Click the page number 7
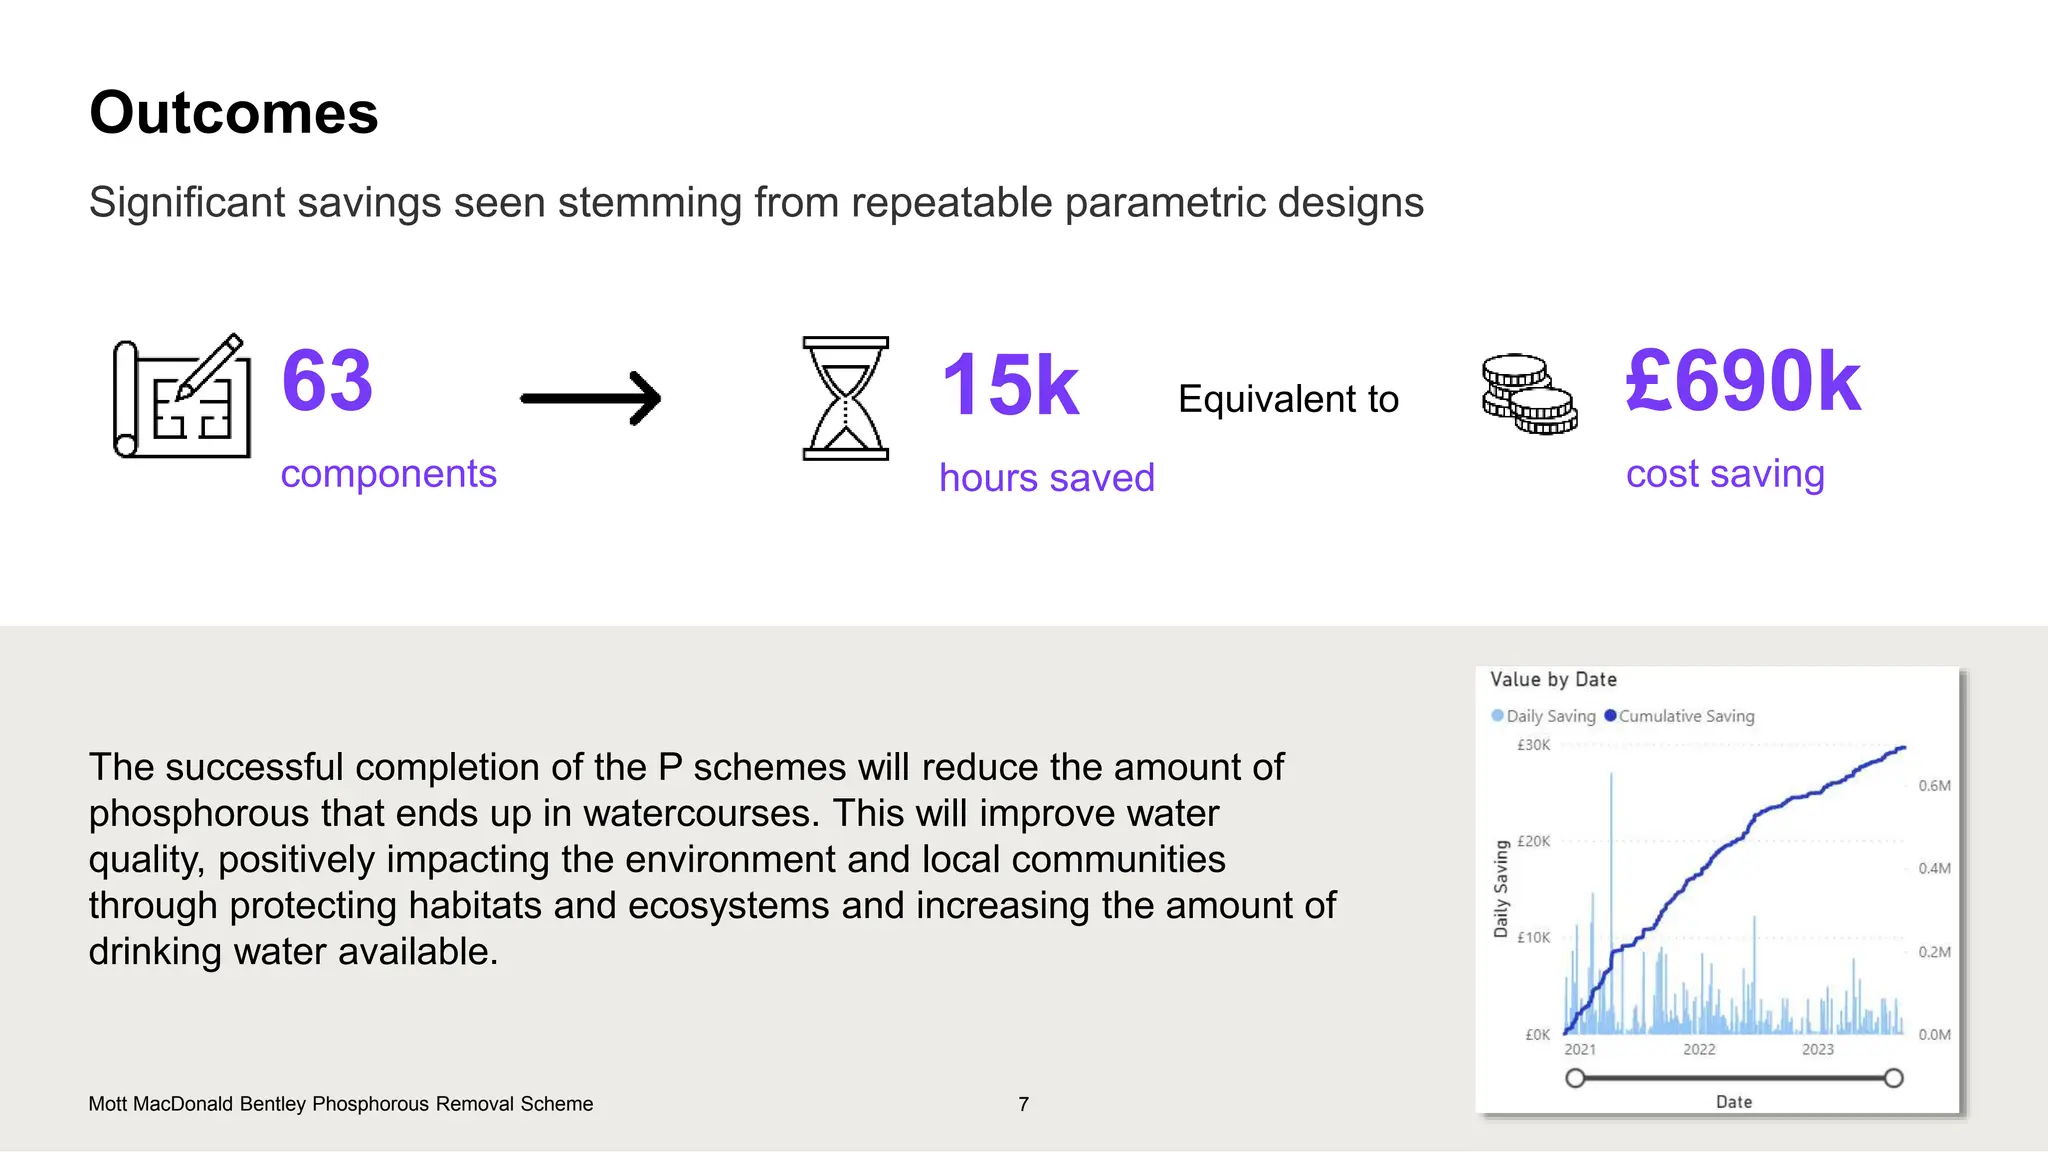Image resolution: width=2048 pixels, height=1152 pixels. click(x=1023, y=1104)
